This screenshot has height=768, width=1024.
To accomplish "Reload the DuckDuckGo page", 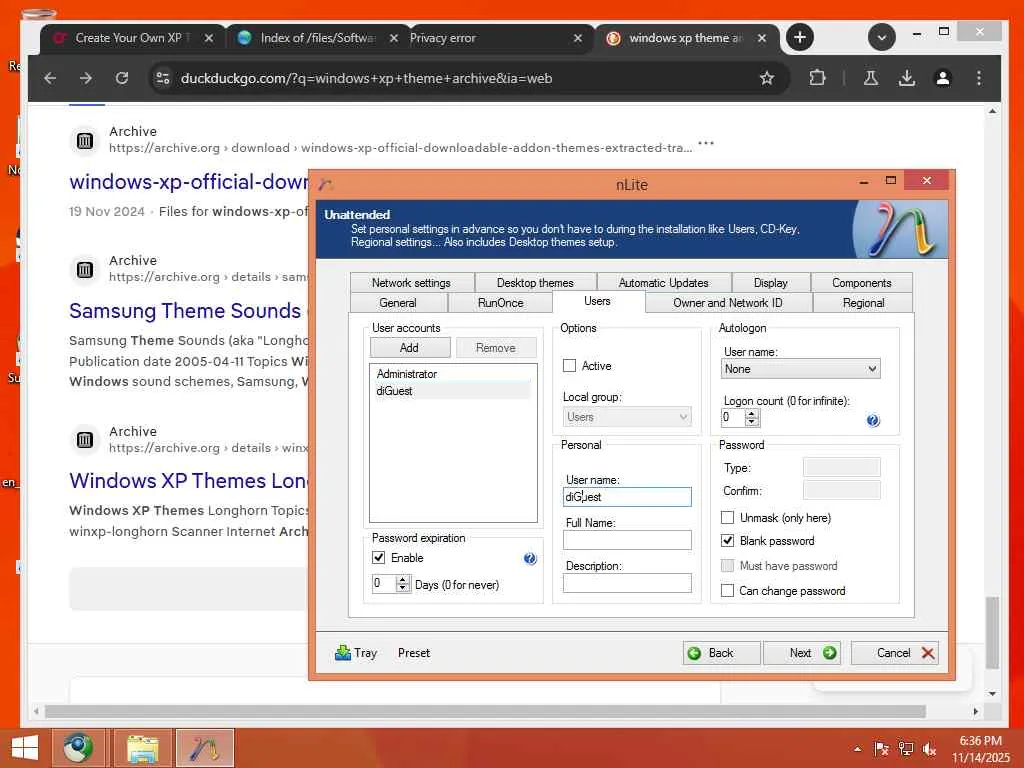I will pyautogui.click(x=121, y=78).
